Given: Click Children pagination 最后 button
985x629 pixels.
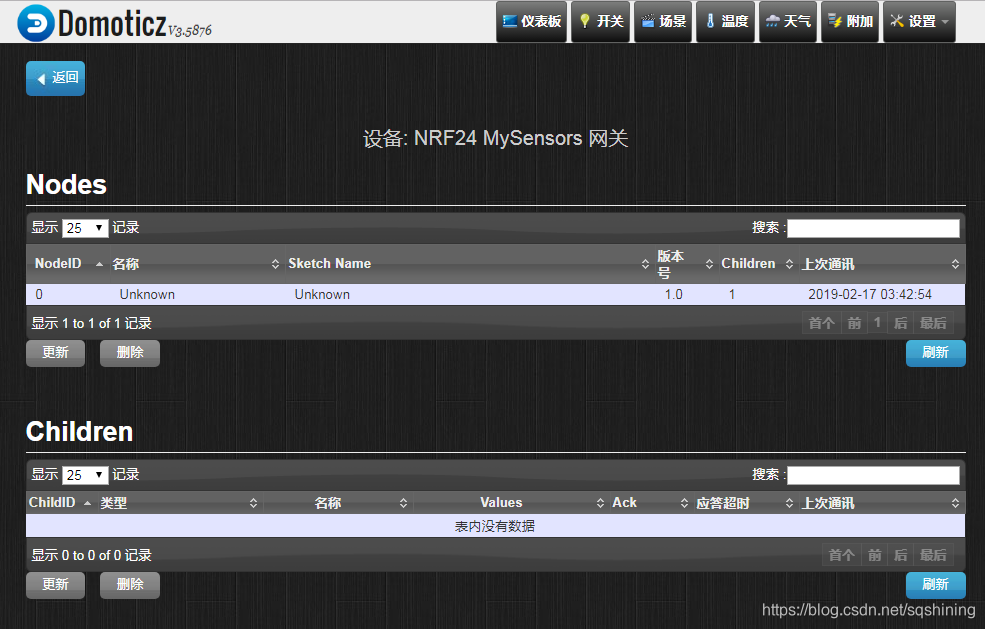Looking at the screenshot, I should (933, 555).
